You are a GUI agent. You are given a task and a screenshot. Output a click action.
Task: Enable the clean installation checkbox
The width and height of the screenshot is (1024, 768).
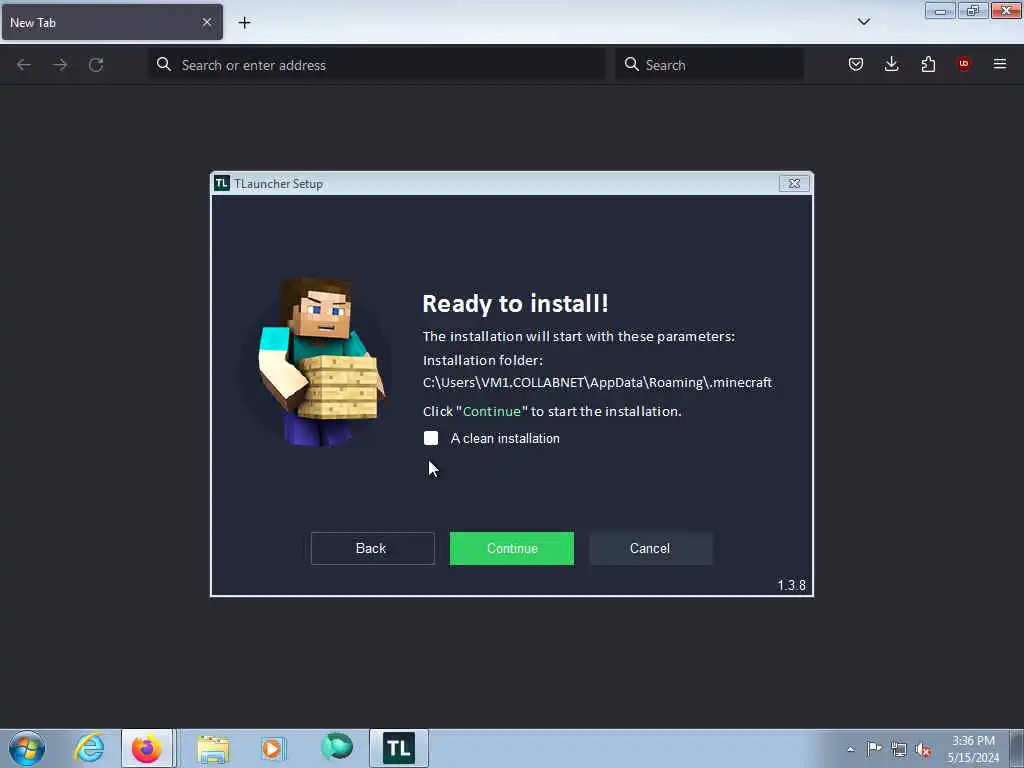[x=431, y=438]
